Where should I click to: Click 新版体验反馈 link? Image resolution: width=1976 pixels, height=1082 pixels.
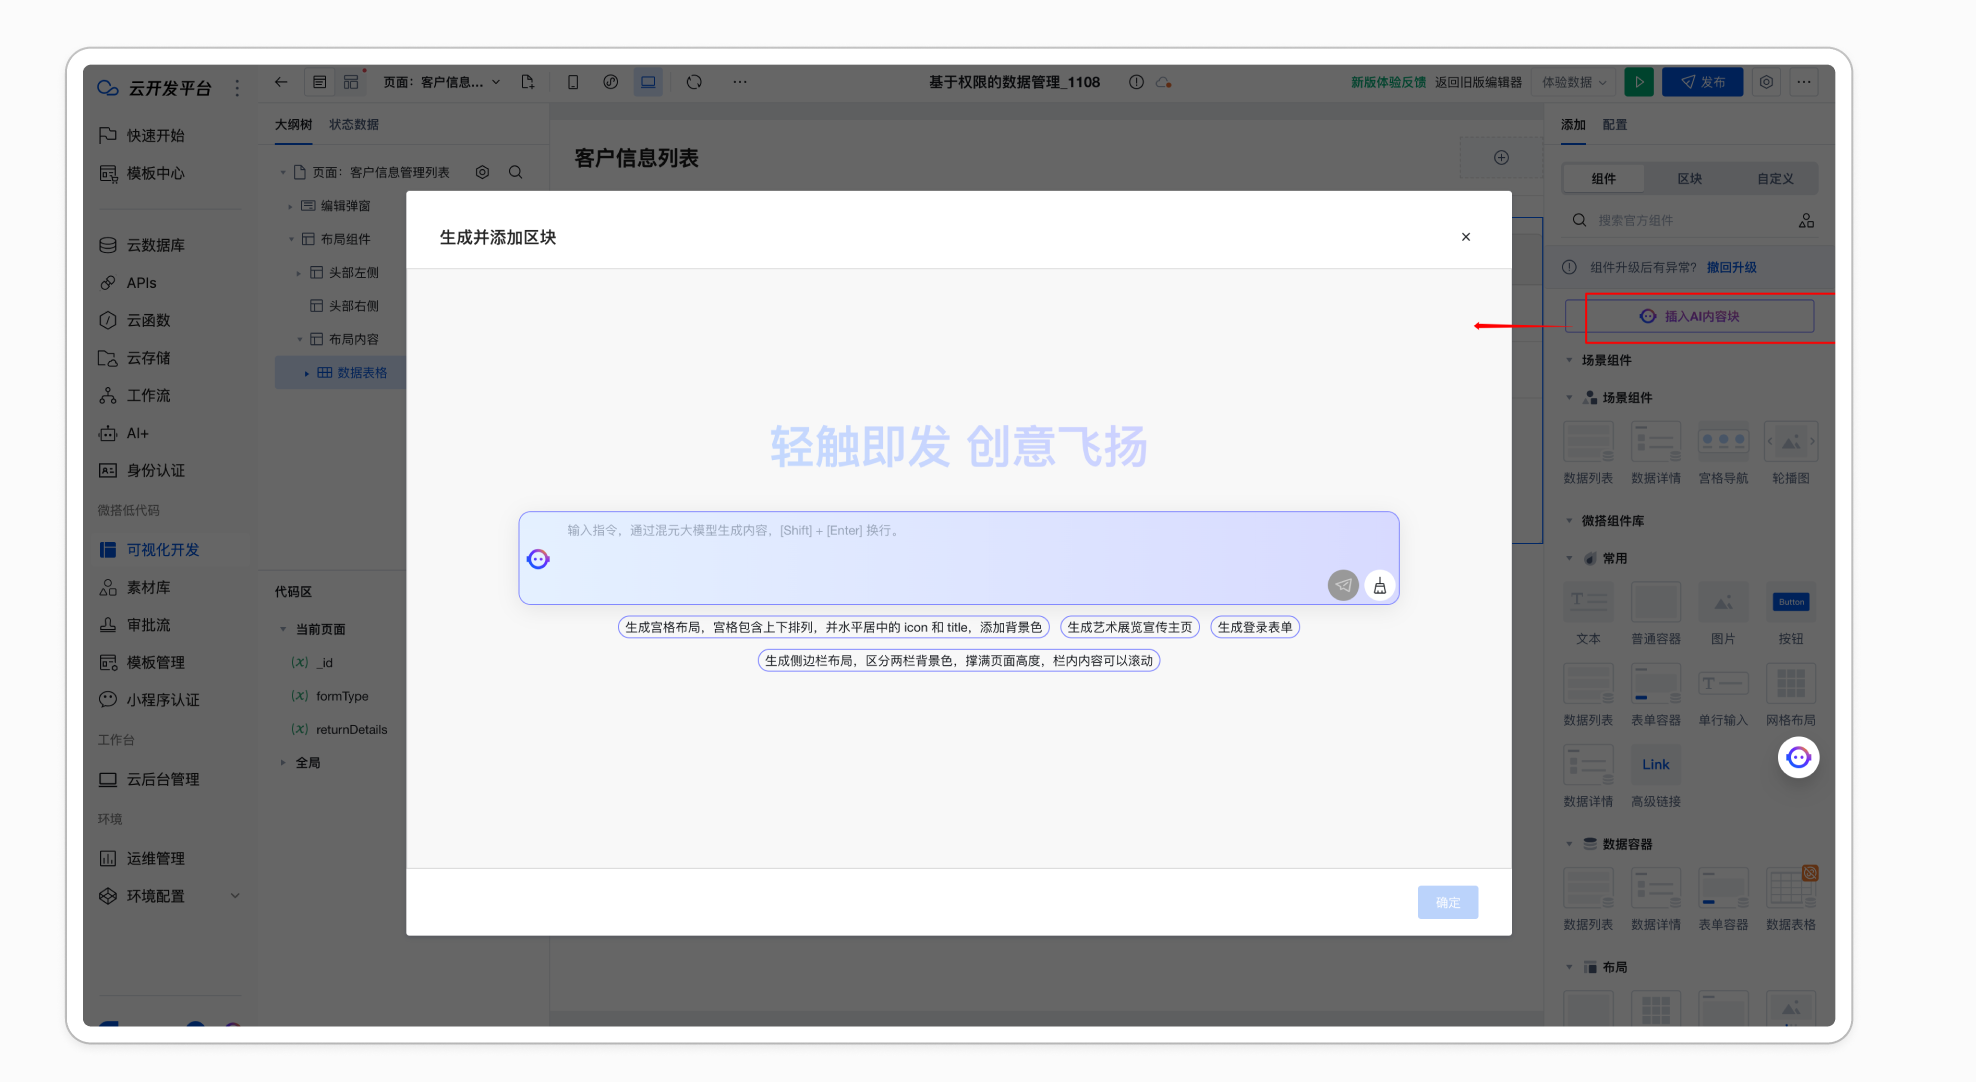[1388, 82]
